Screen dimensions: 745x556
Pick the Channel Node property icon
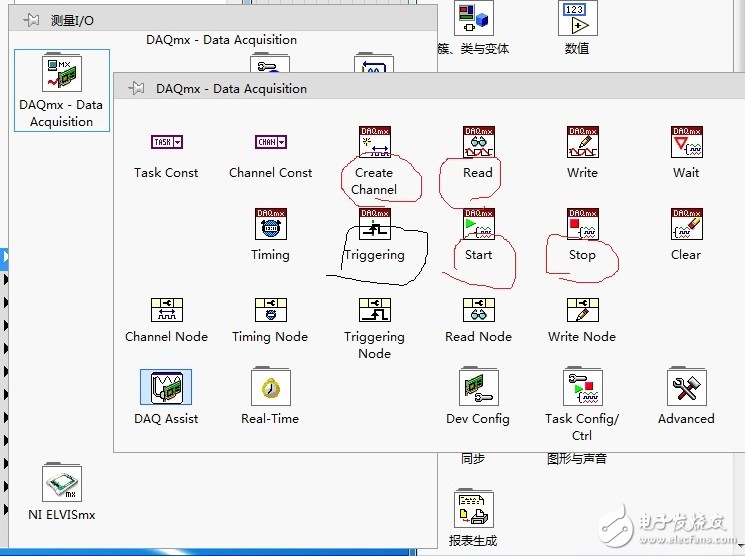(167, 310)
